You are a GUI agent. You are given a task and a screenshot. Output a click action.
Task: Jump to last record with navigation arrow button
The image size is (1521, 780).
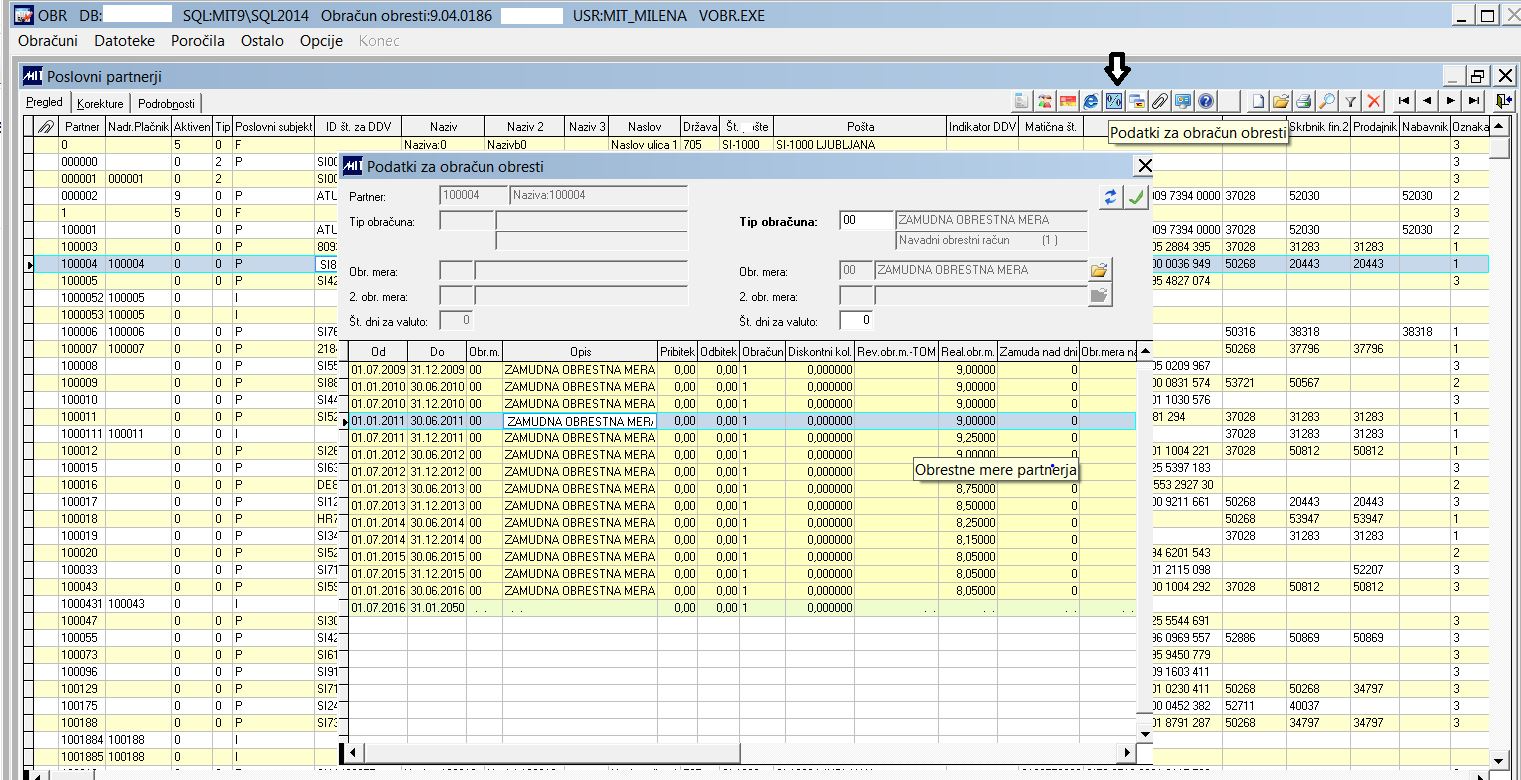[x=1474, y=100]
